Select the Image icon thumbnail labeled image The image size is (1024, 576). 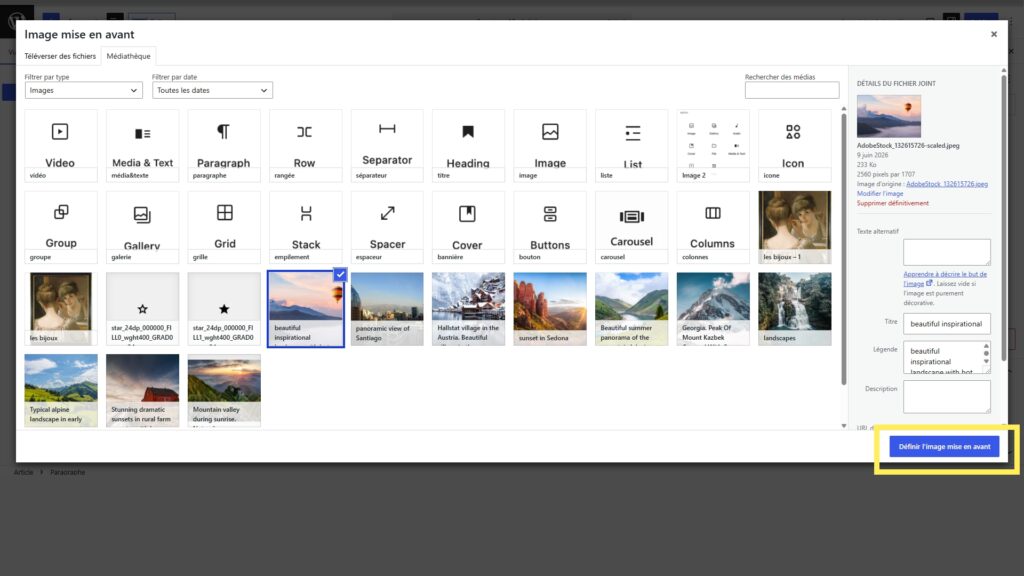(550, 146)
